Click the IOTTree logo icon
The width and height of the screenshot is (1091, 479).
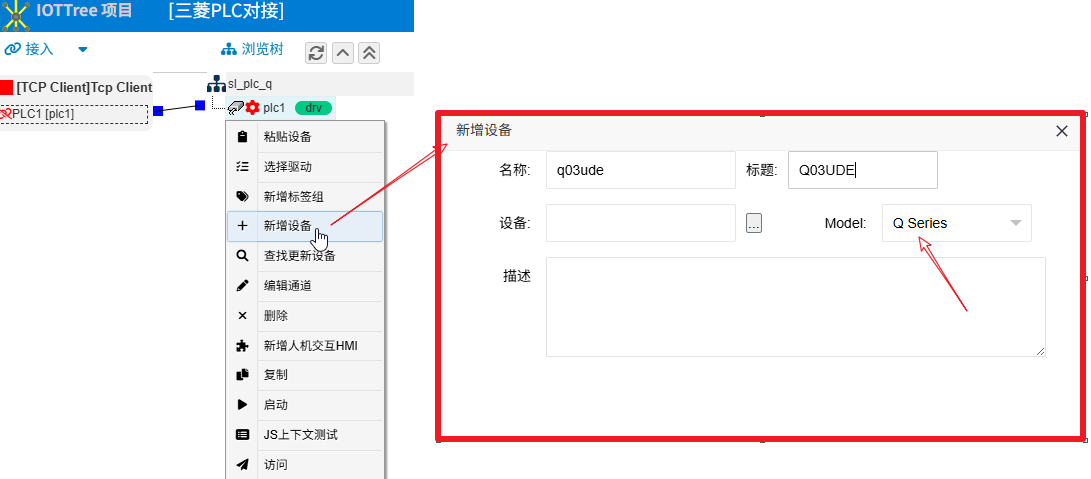[17, 15]
